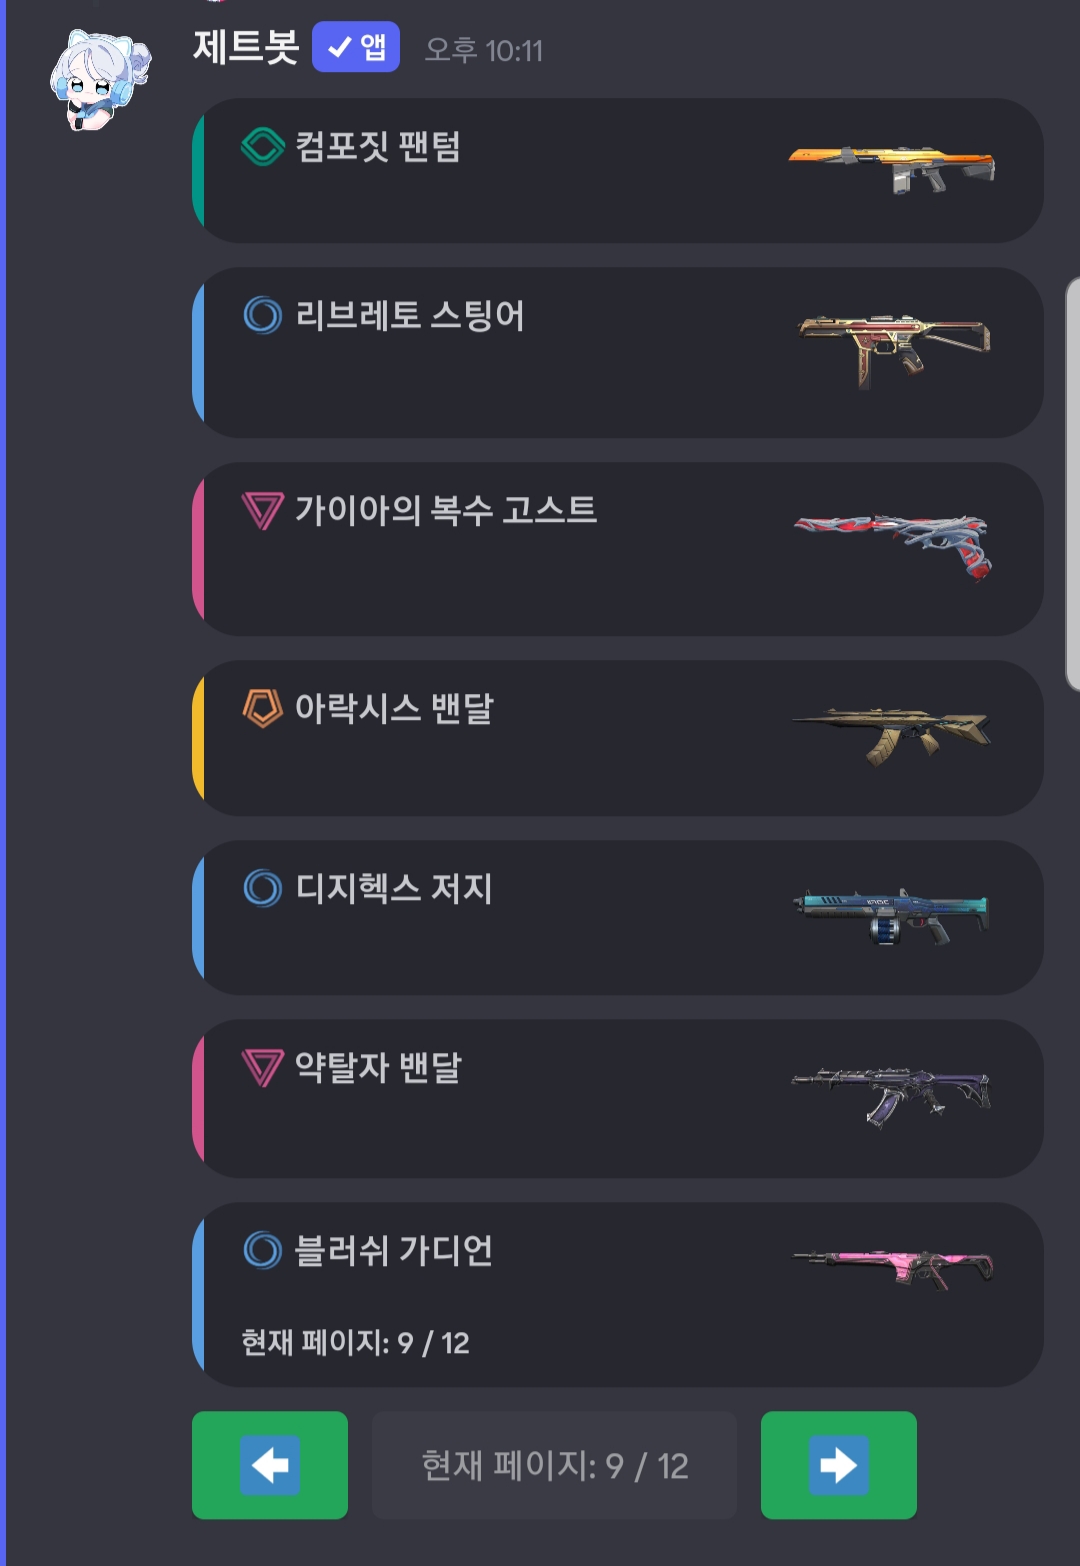This screenshot has height=1566, width=1080.
Task: Click the left arrow previous page button
Action: (x=270, y=1465)
